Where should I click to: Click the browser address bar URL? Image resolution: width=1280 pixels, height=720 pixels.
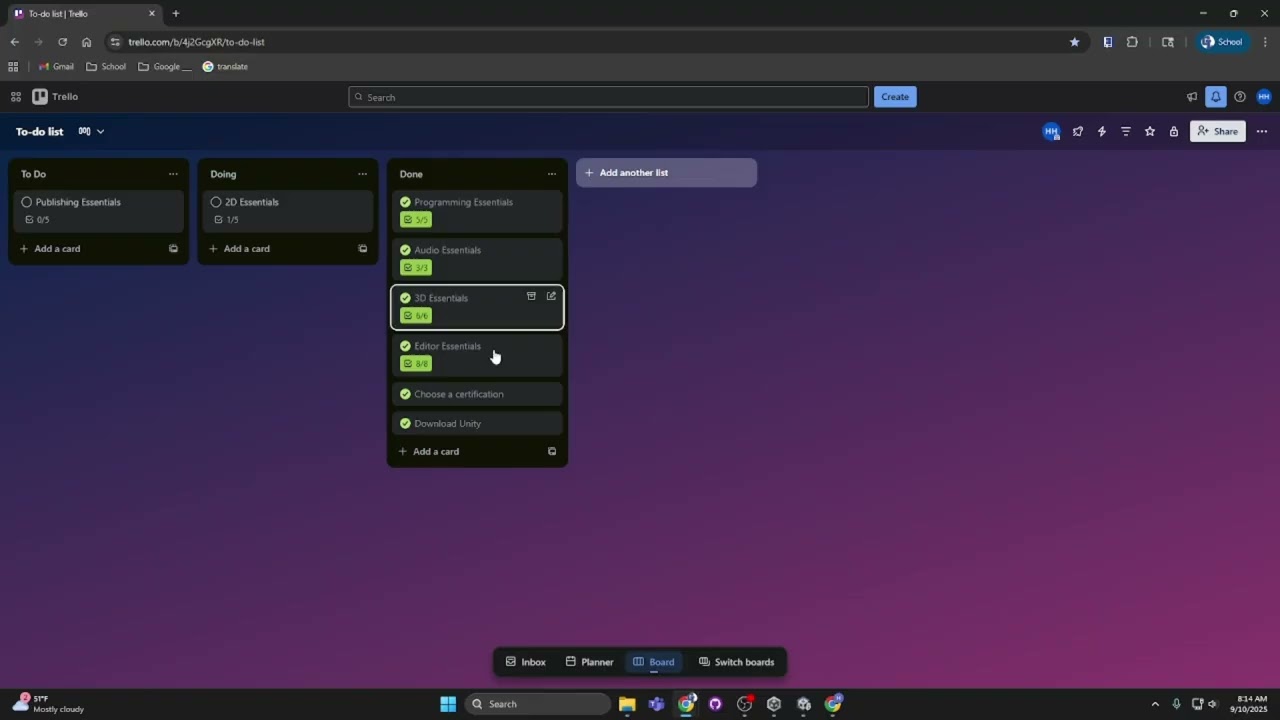pos(196,42)
